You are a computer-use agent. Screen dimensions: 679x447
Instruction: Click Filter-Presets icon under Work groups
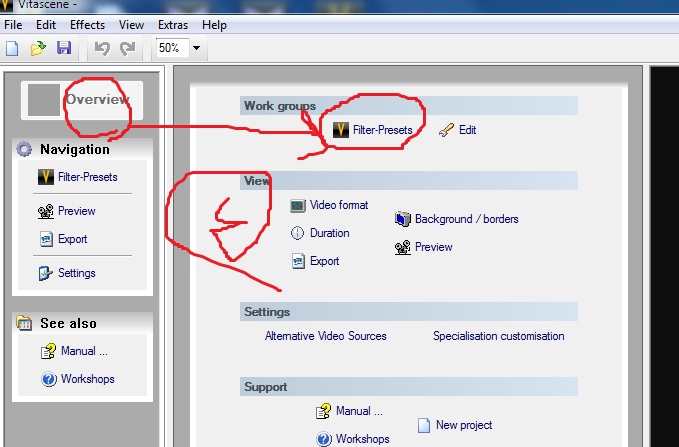point(341,130)
